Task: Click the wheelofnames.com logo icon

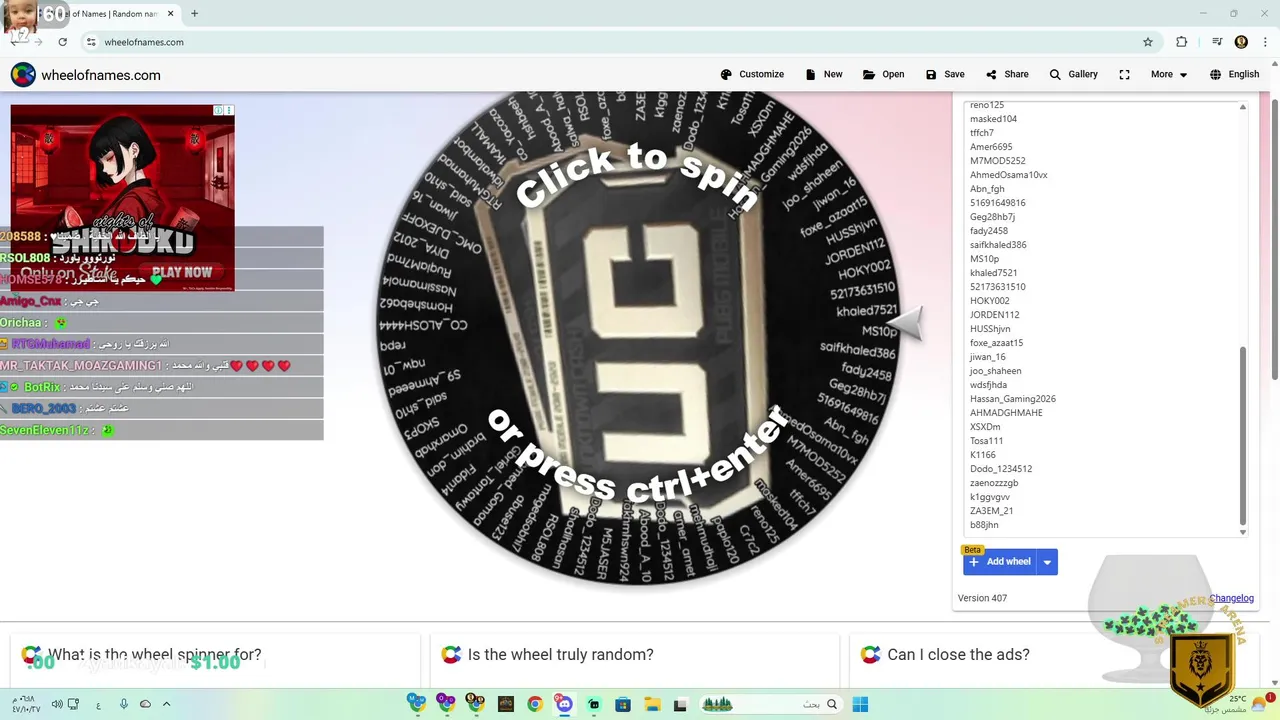Action: click(23, 75)
